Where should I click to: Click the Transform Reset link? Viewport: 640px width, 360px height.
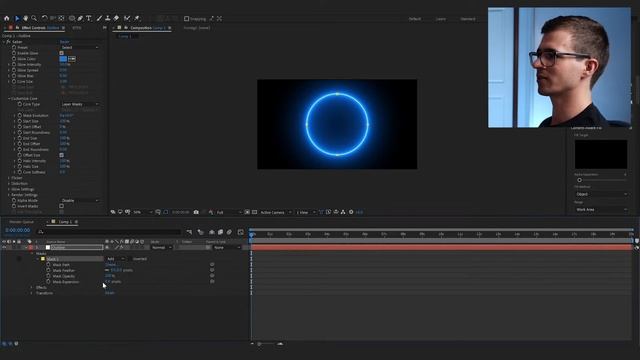point(110,293)
